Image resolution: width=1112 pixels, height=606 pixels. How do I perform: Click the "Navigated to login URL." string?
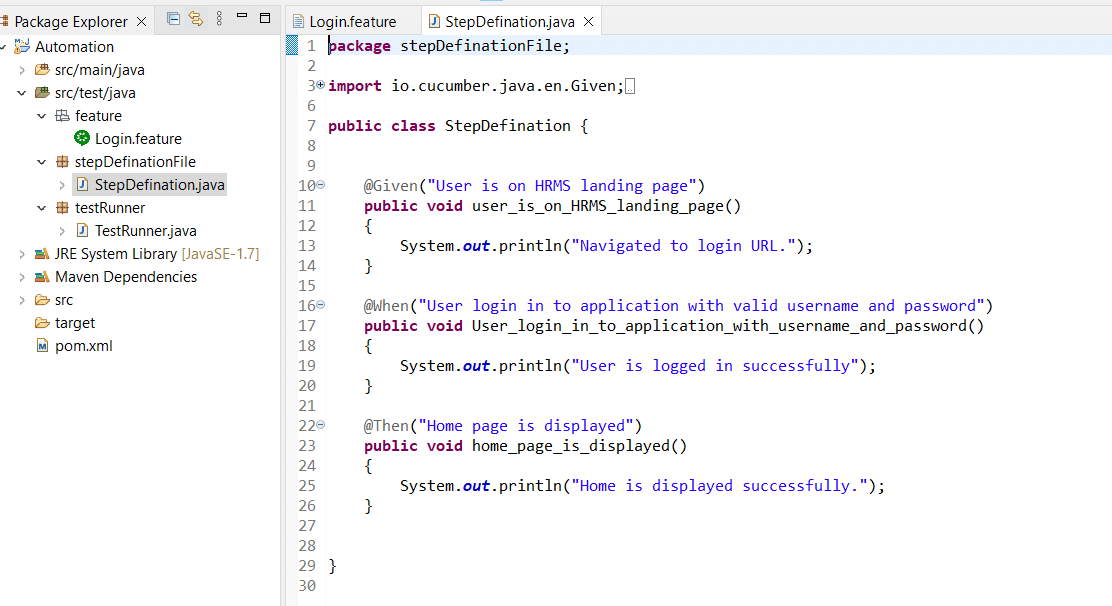click(x=684, y=246)
